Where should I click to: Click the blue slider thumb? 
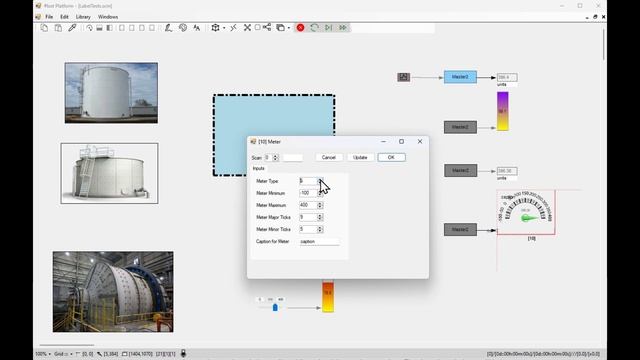click(x=275, y=307)
